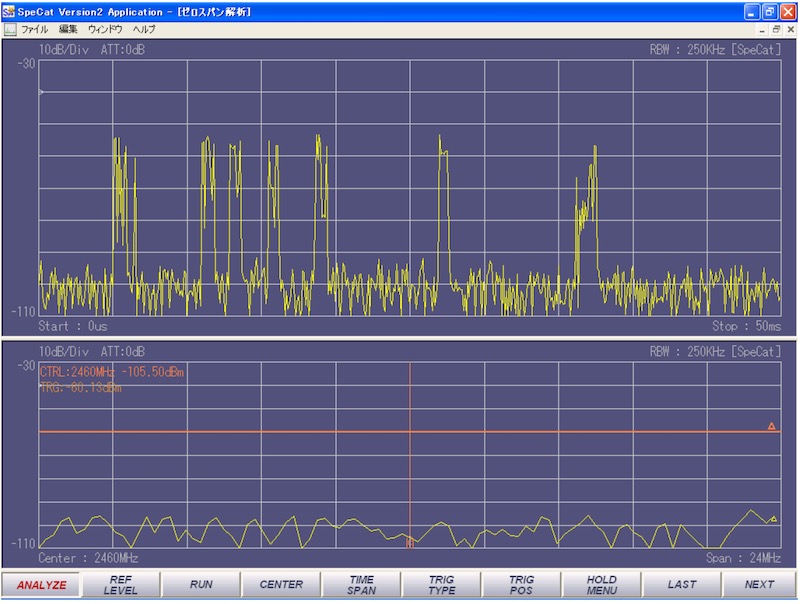Open the ファイル menu

click(x=35, y=30)
